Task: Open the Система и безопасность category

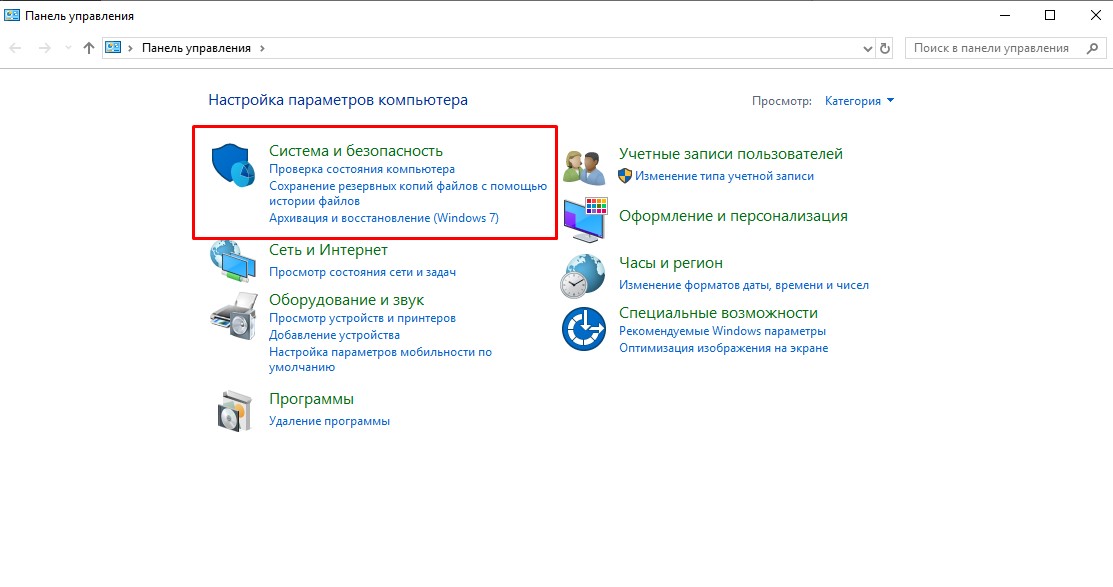Action: tap(355, 151)
